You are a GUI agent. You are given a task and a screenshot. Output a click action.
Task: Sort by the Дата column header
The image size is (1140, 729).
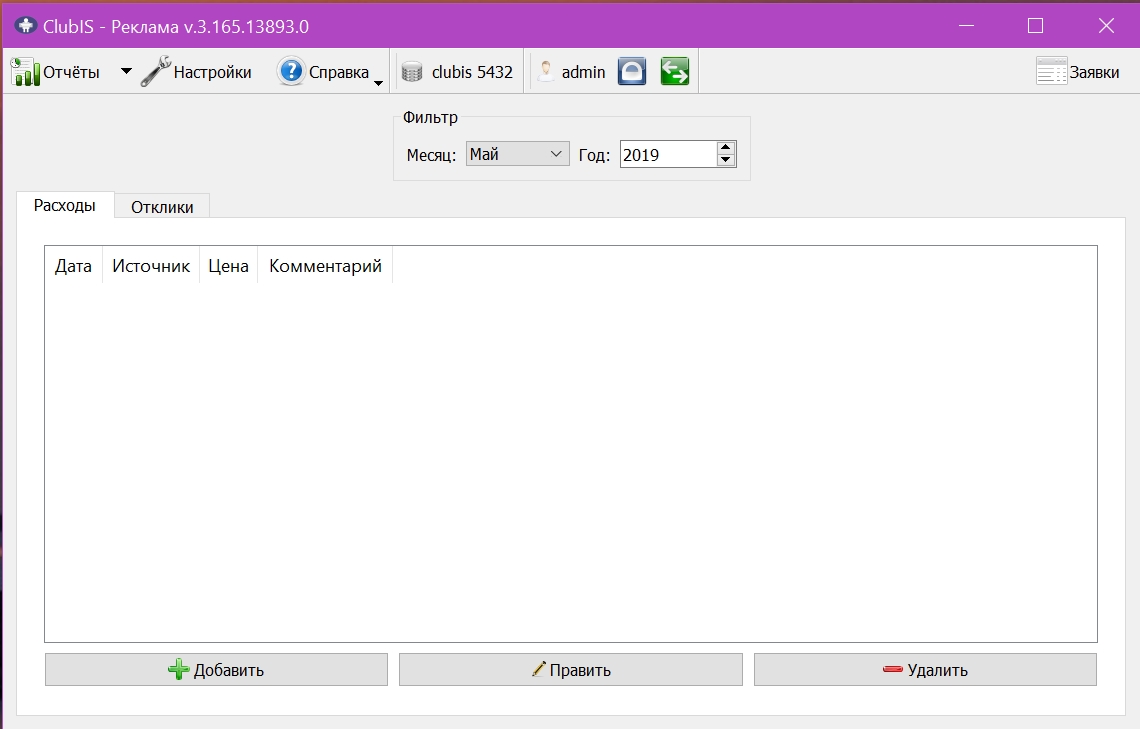point(73,266)
